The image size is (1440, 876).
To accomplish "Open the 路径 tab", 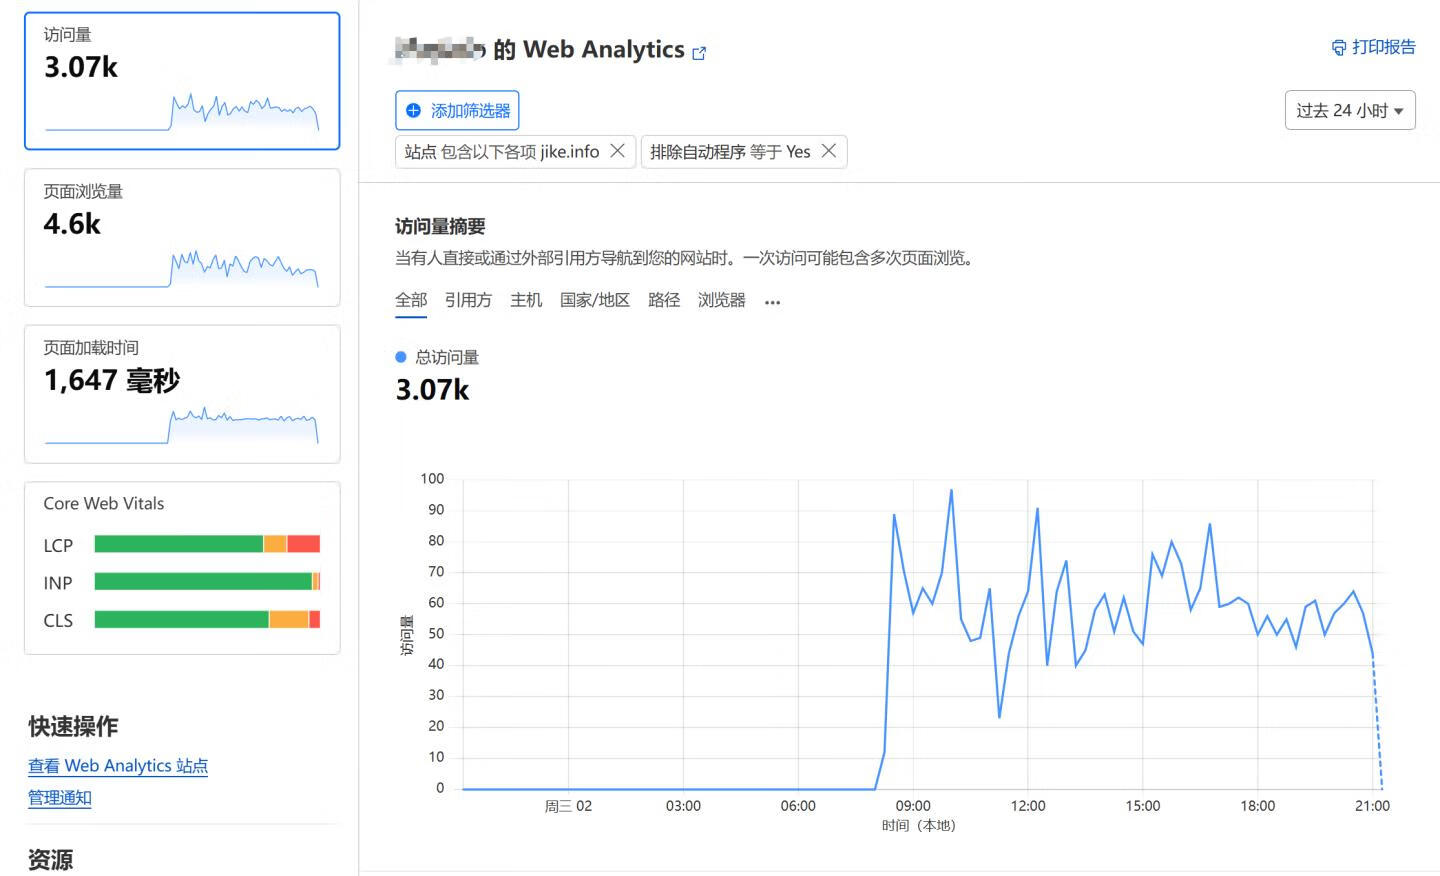I will pos(664,300).
